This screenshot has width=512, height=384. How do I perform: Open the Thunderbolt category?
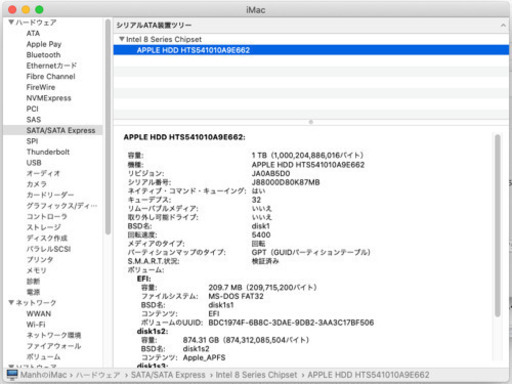coord(48,152)
